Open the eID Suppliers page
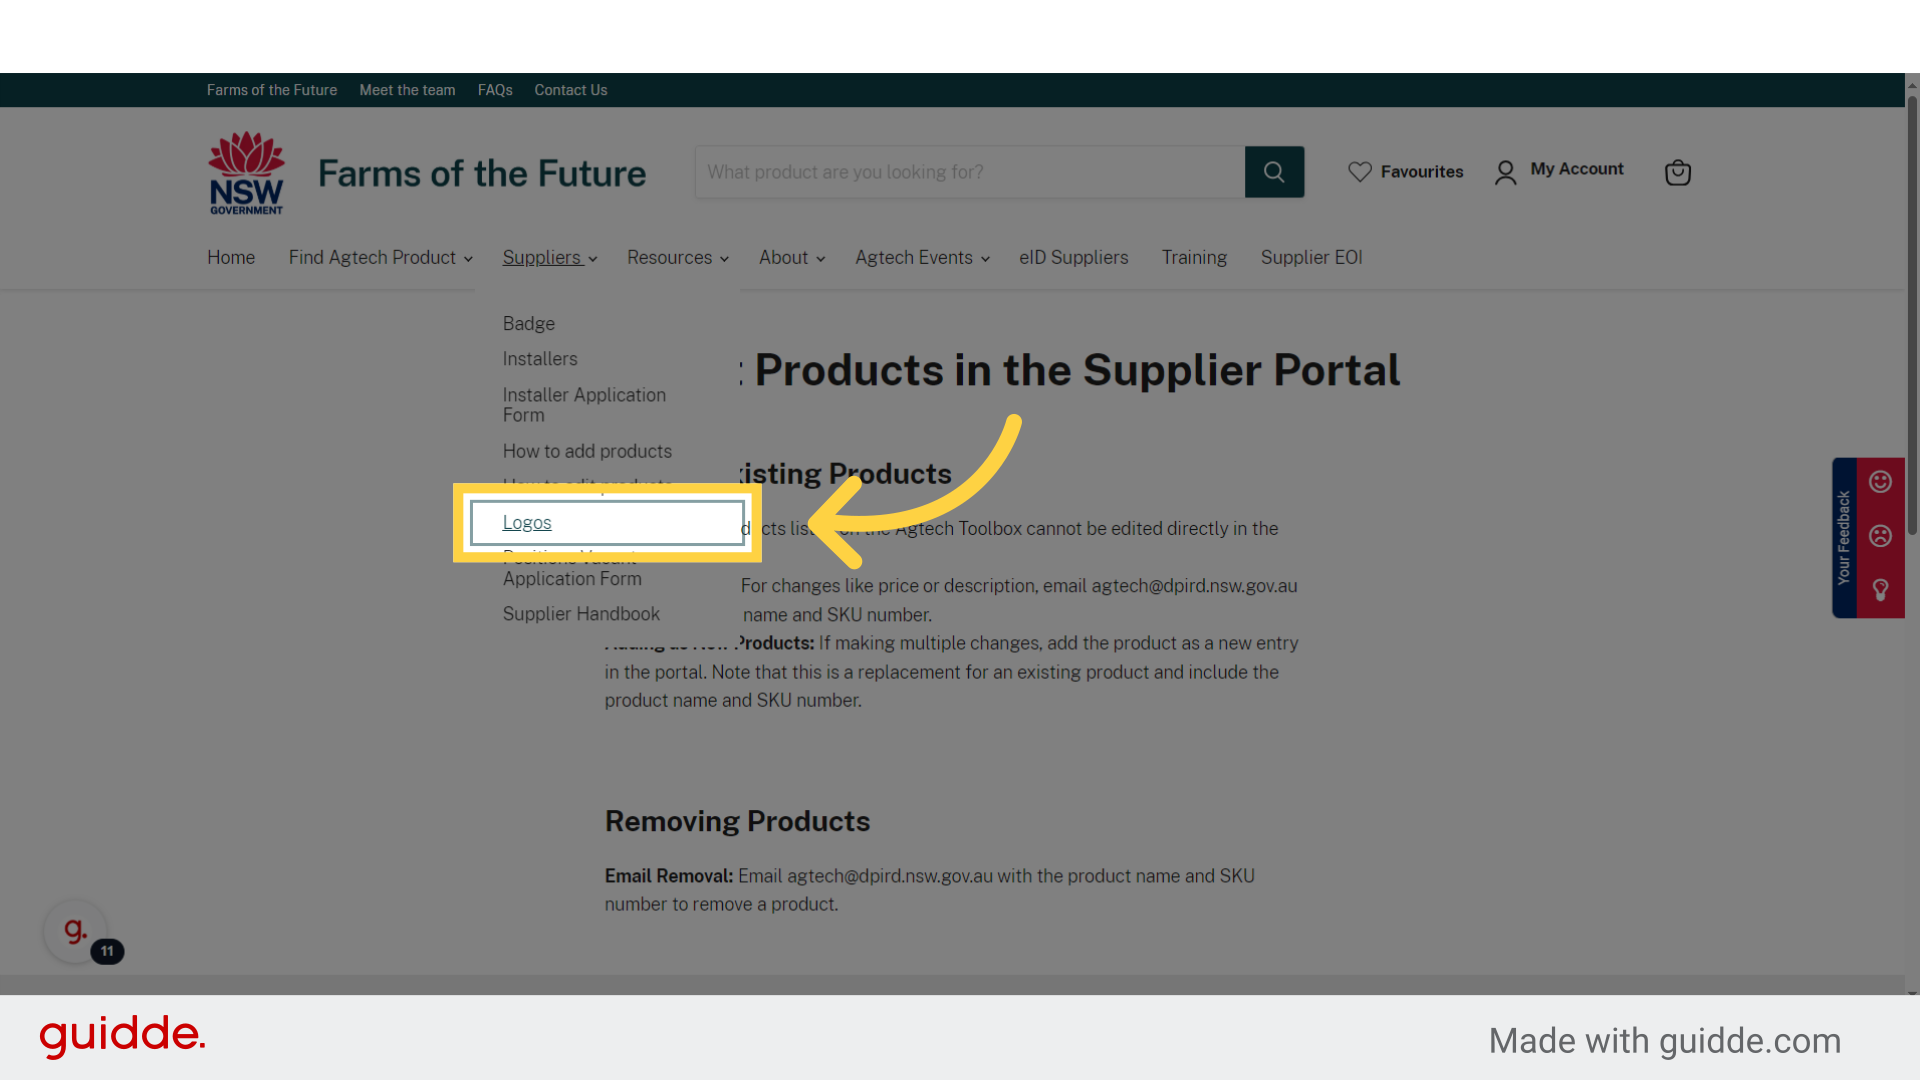This screenshot has height=1080, width=1920. (1073, 258)
